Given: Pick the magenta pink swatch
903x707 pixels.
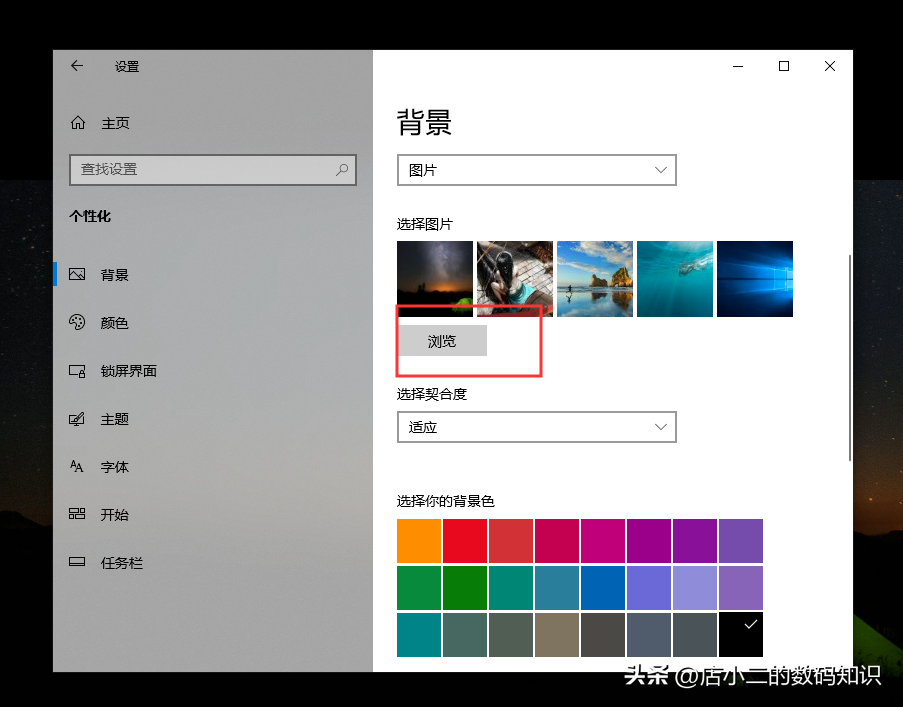Looking at the screenshot, I should [x=603, y=541].
